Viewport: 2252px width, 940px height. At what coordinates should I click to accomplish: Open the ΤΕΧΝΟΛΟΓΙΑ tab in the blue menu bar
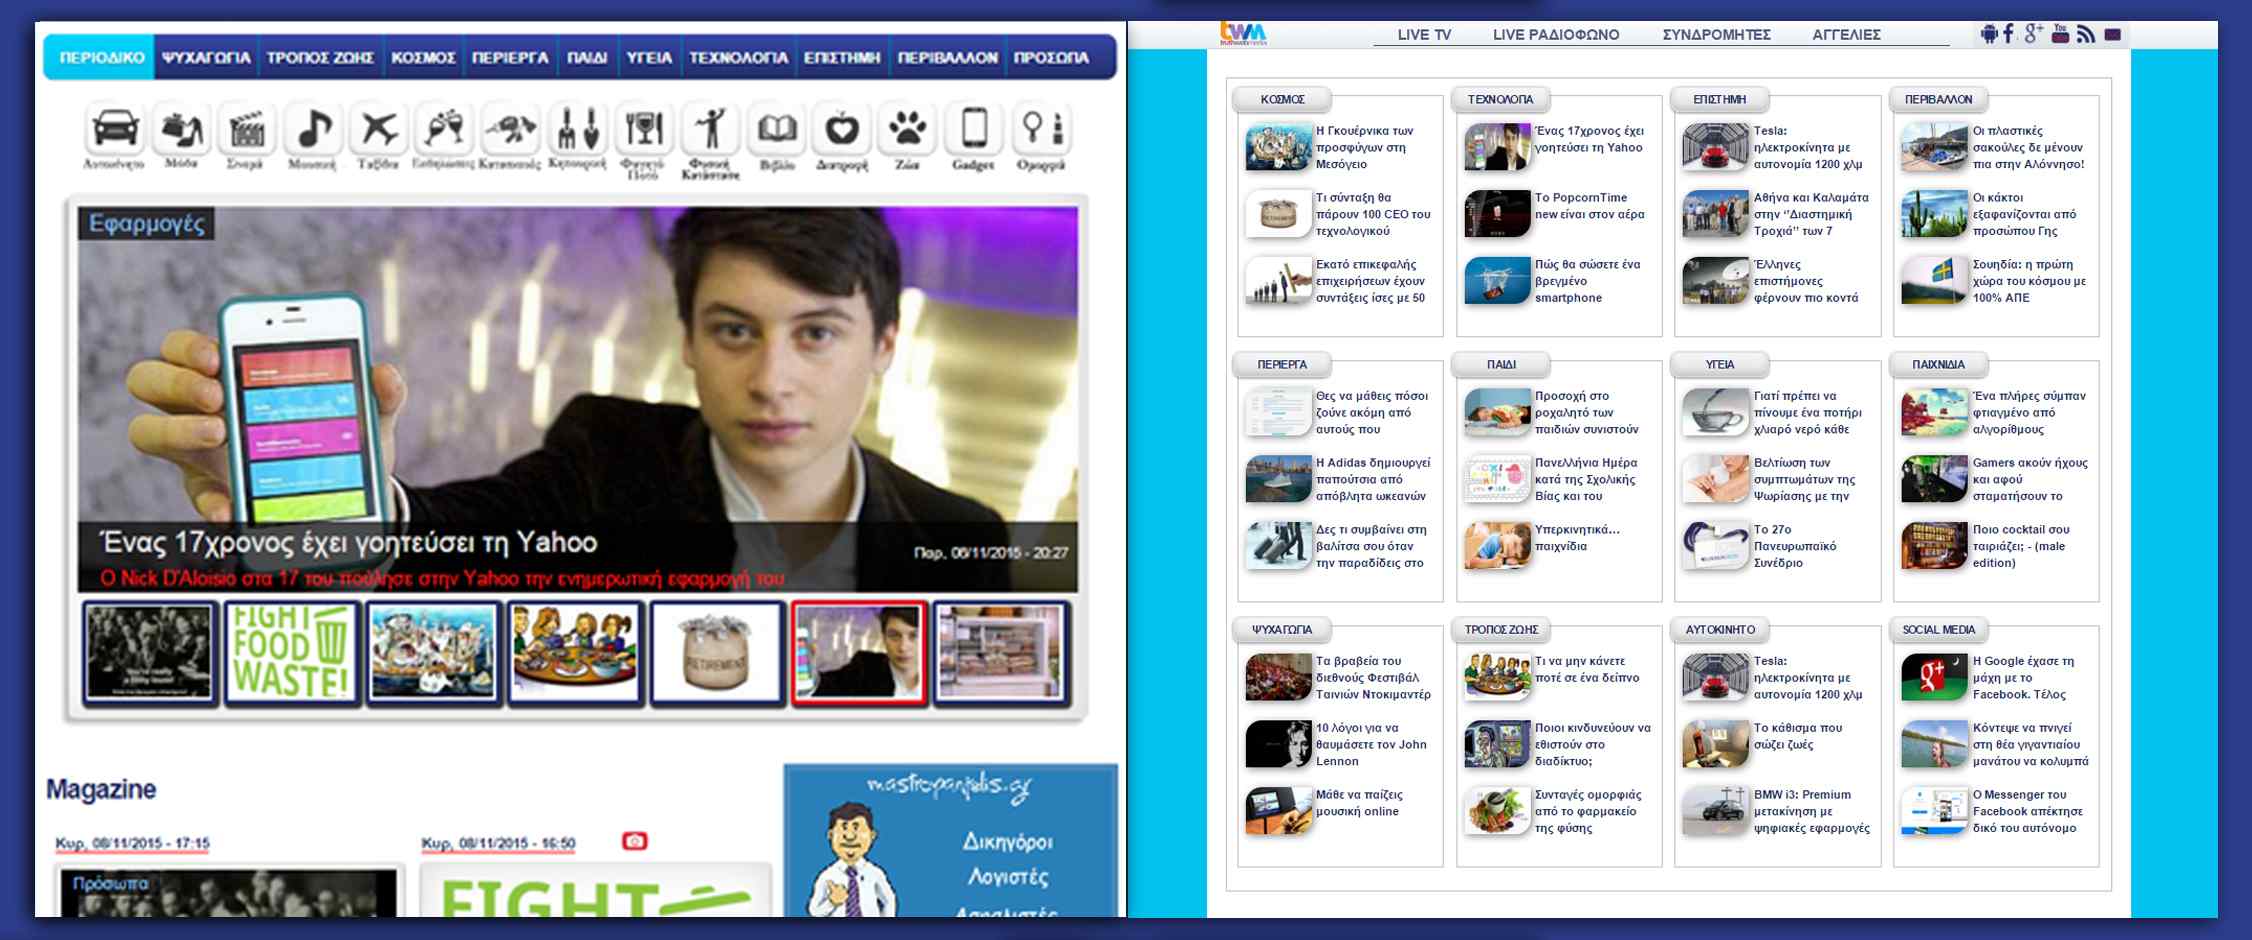pyautogui.click(x=738, y=58)
